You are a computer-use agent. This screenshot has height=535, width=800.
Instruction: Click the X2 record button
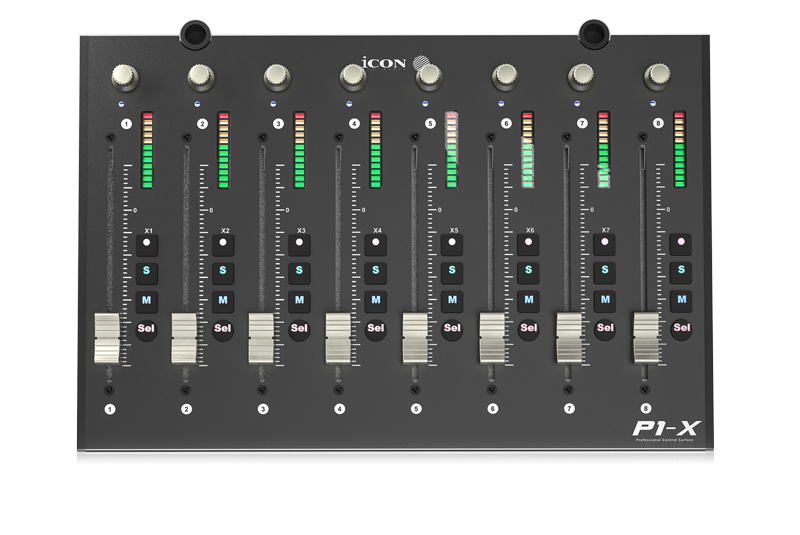224,243
